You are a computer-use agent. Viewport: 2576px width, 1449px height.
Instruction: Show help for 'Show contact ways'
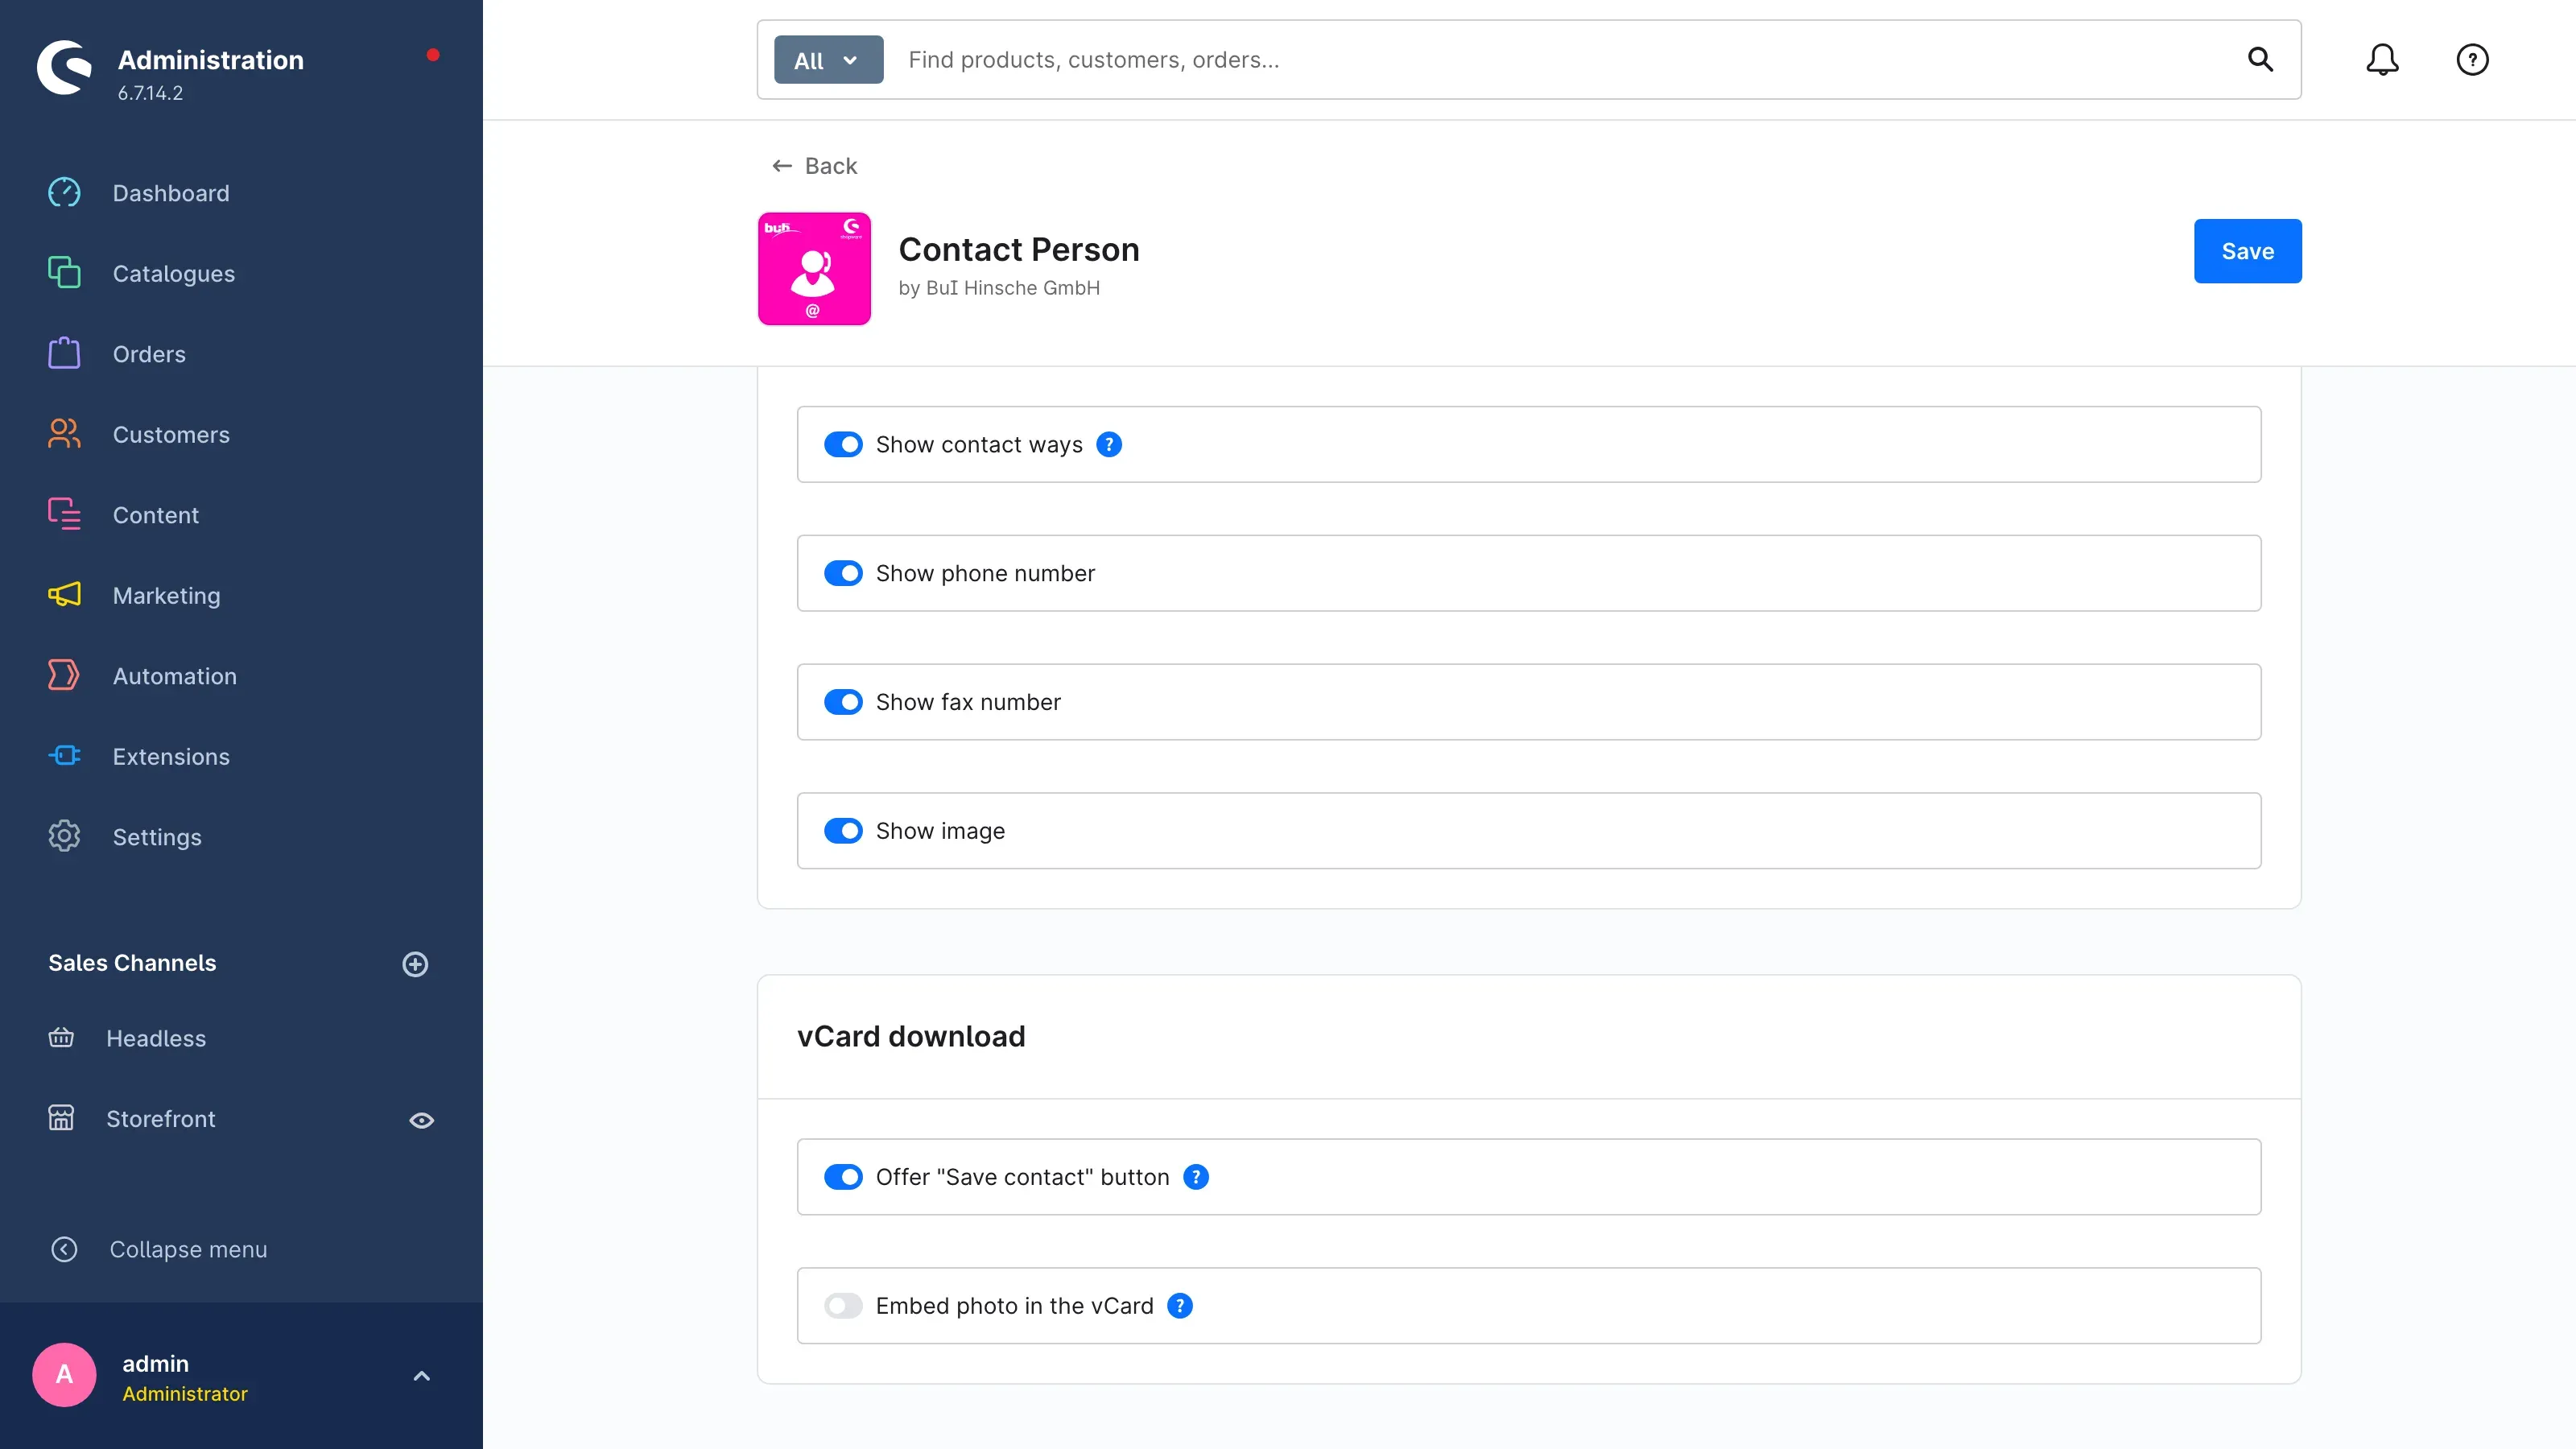coord(1109,444)
